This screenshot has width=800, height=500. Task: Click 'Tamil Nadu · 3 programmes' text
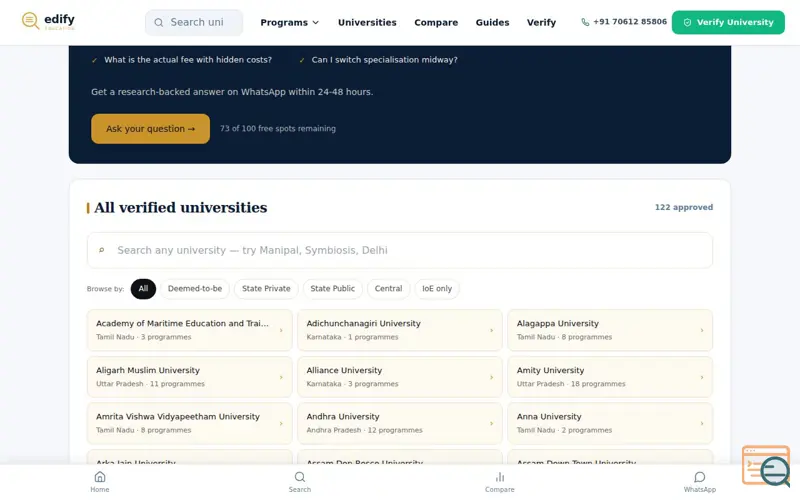[143, 337]
